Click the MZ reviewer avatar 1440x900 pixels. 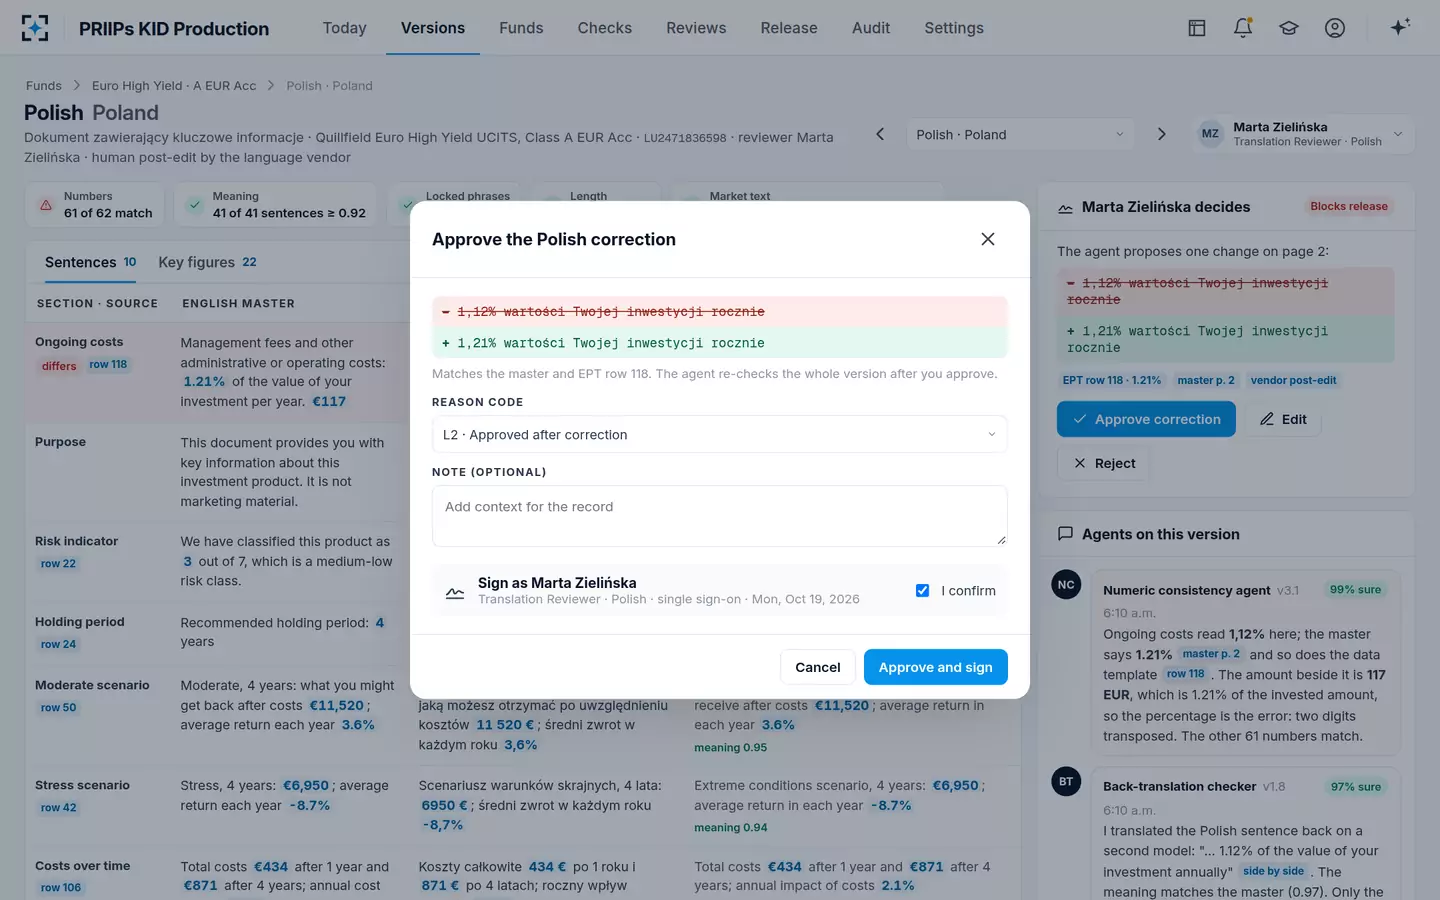[x=1210, y=134]
